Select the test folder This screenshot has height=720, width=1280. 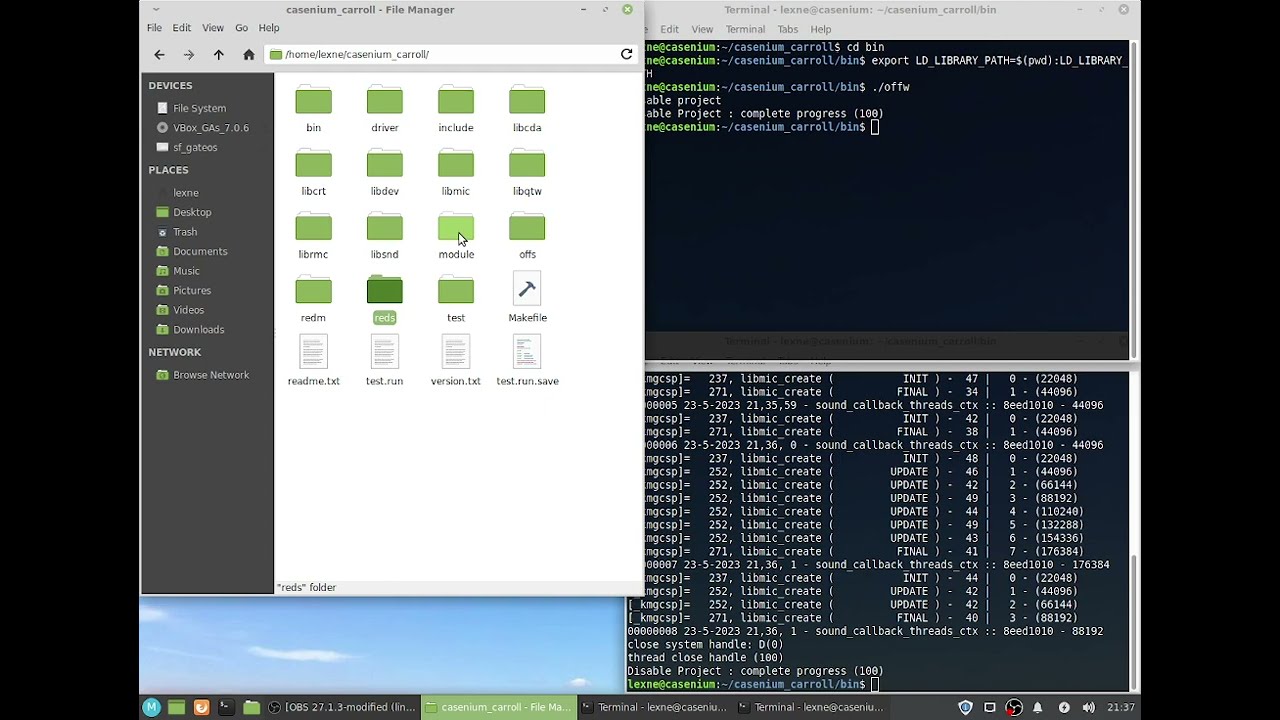(456, 299)
